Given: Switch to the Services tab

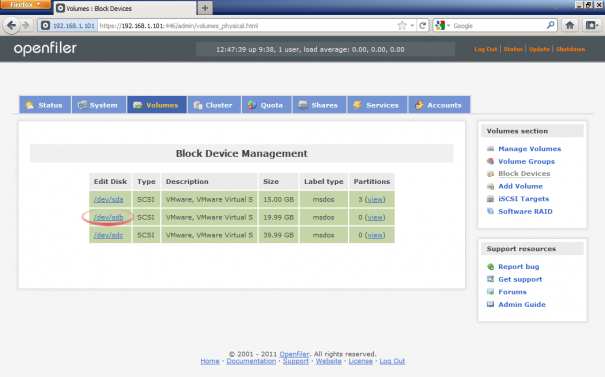Looking at the screenshot, I should tap(377, 105).
